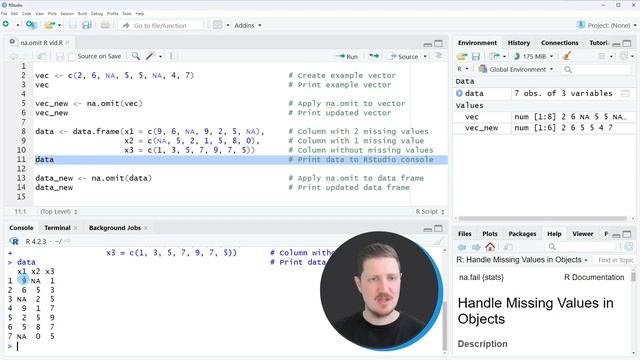This screenshot has width=640, height=360.
Task: Click the Environment pane horizontal scrollbar
Action: coord(541,218)
